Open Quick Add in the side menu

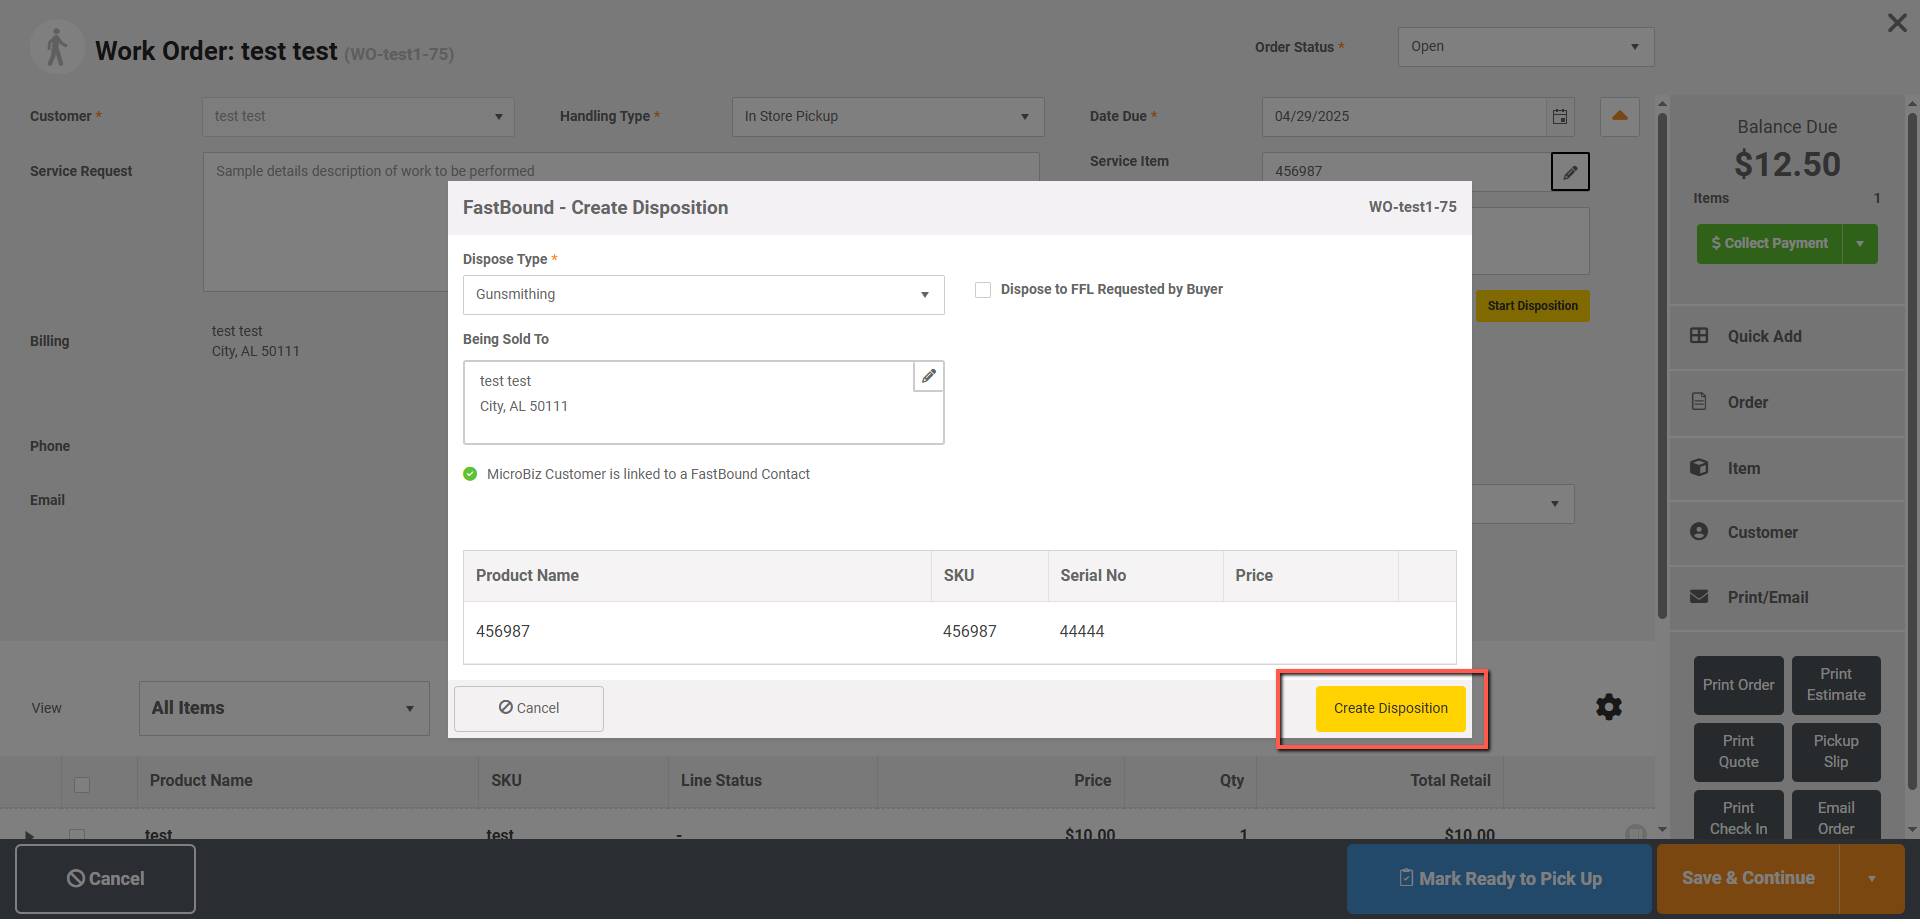(x=1788, y=336)
